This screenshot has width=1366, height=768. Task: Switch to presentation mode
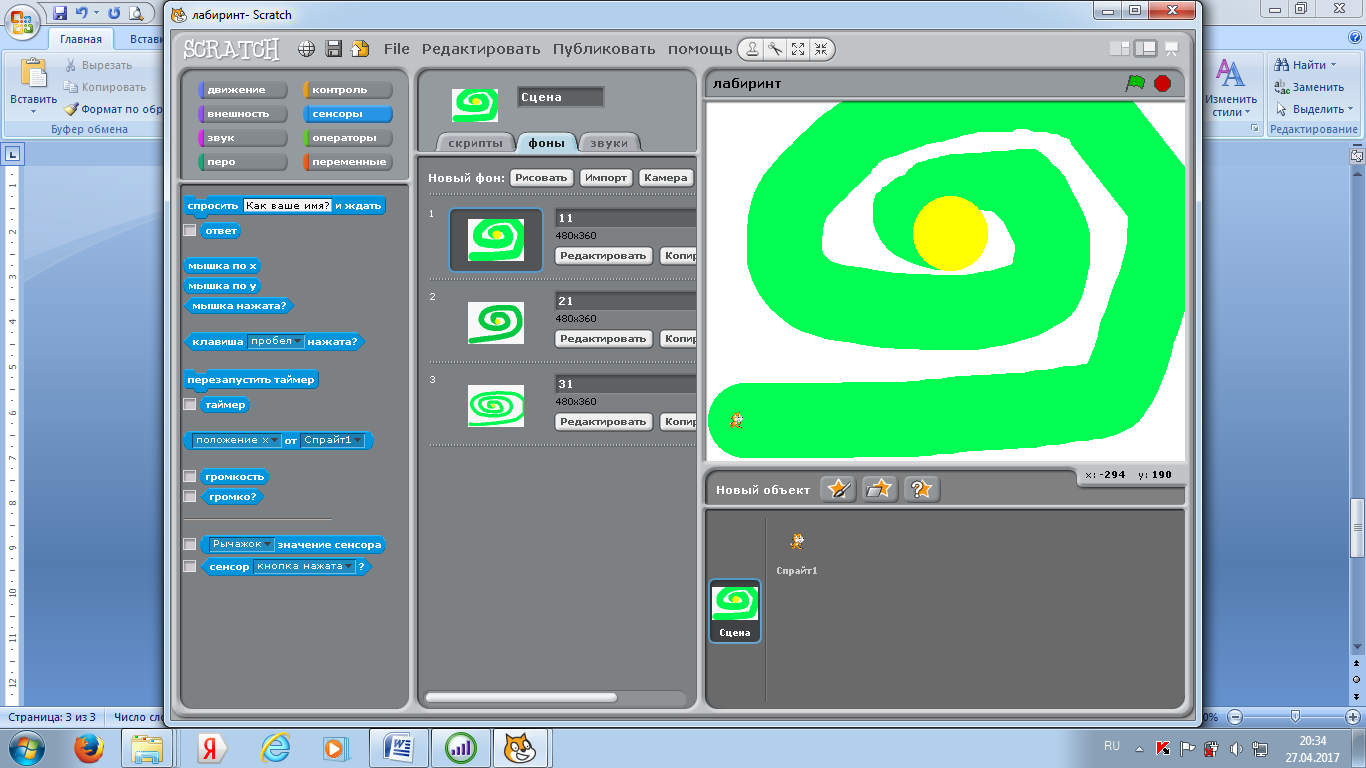pos(1171,48)
